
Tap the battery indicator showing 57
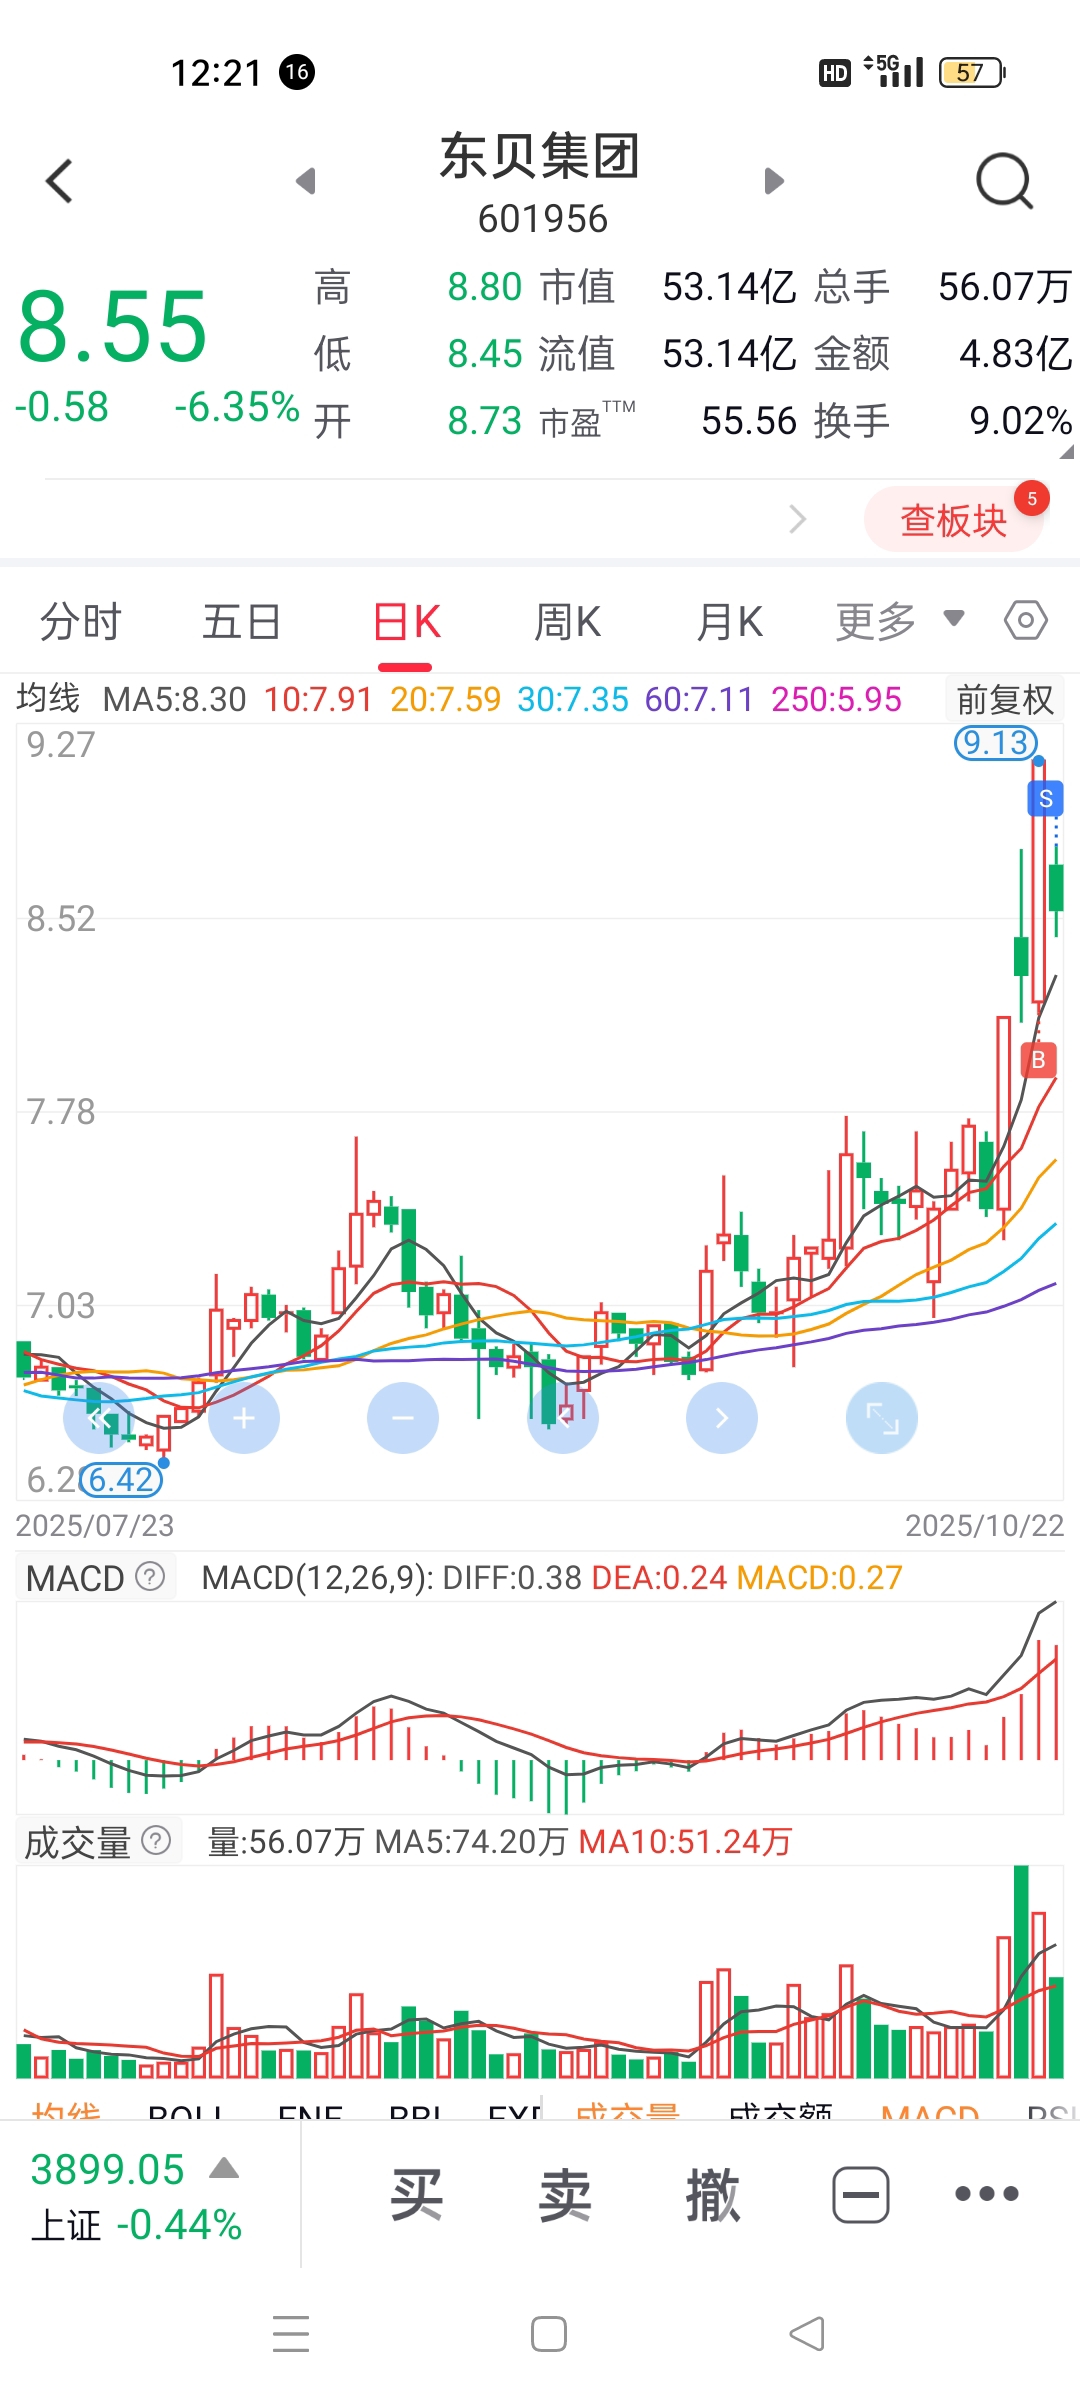pos(972,72)
